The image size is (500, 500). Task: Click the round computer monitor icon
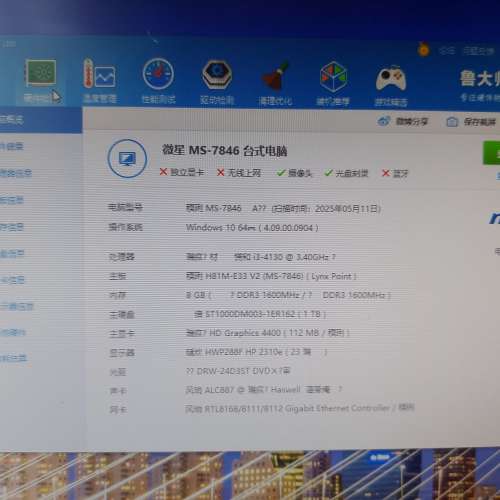click(x=127, y=159)
